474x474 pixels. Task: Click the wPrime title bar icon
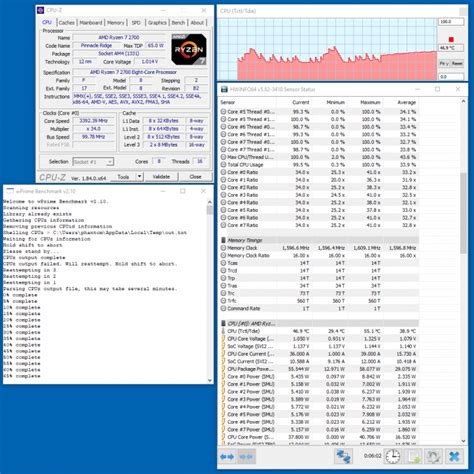(x=10, y=191)
